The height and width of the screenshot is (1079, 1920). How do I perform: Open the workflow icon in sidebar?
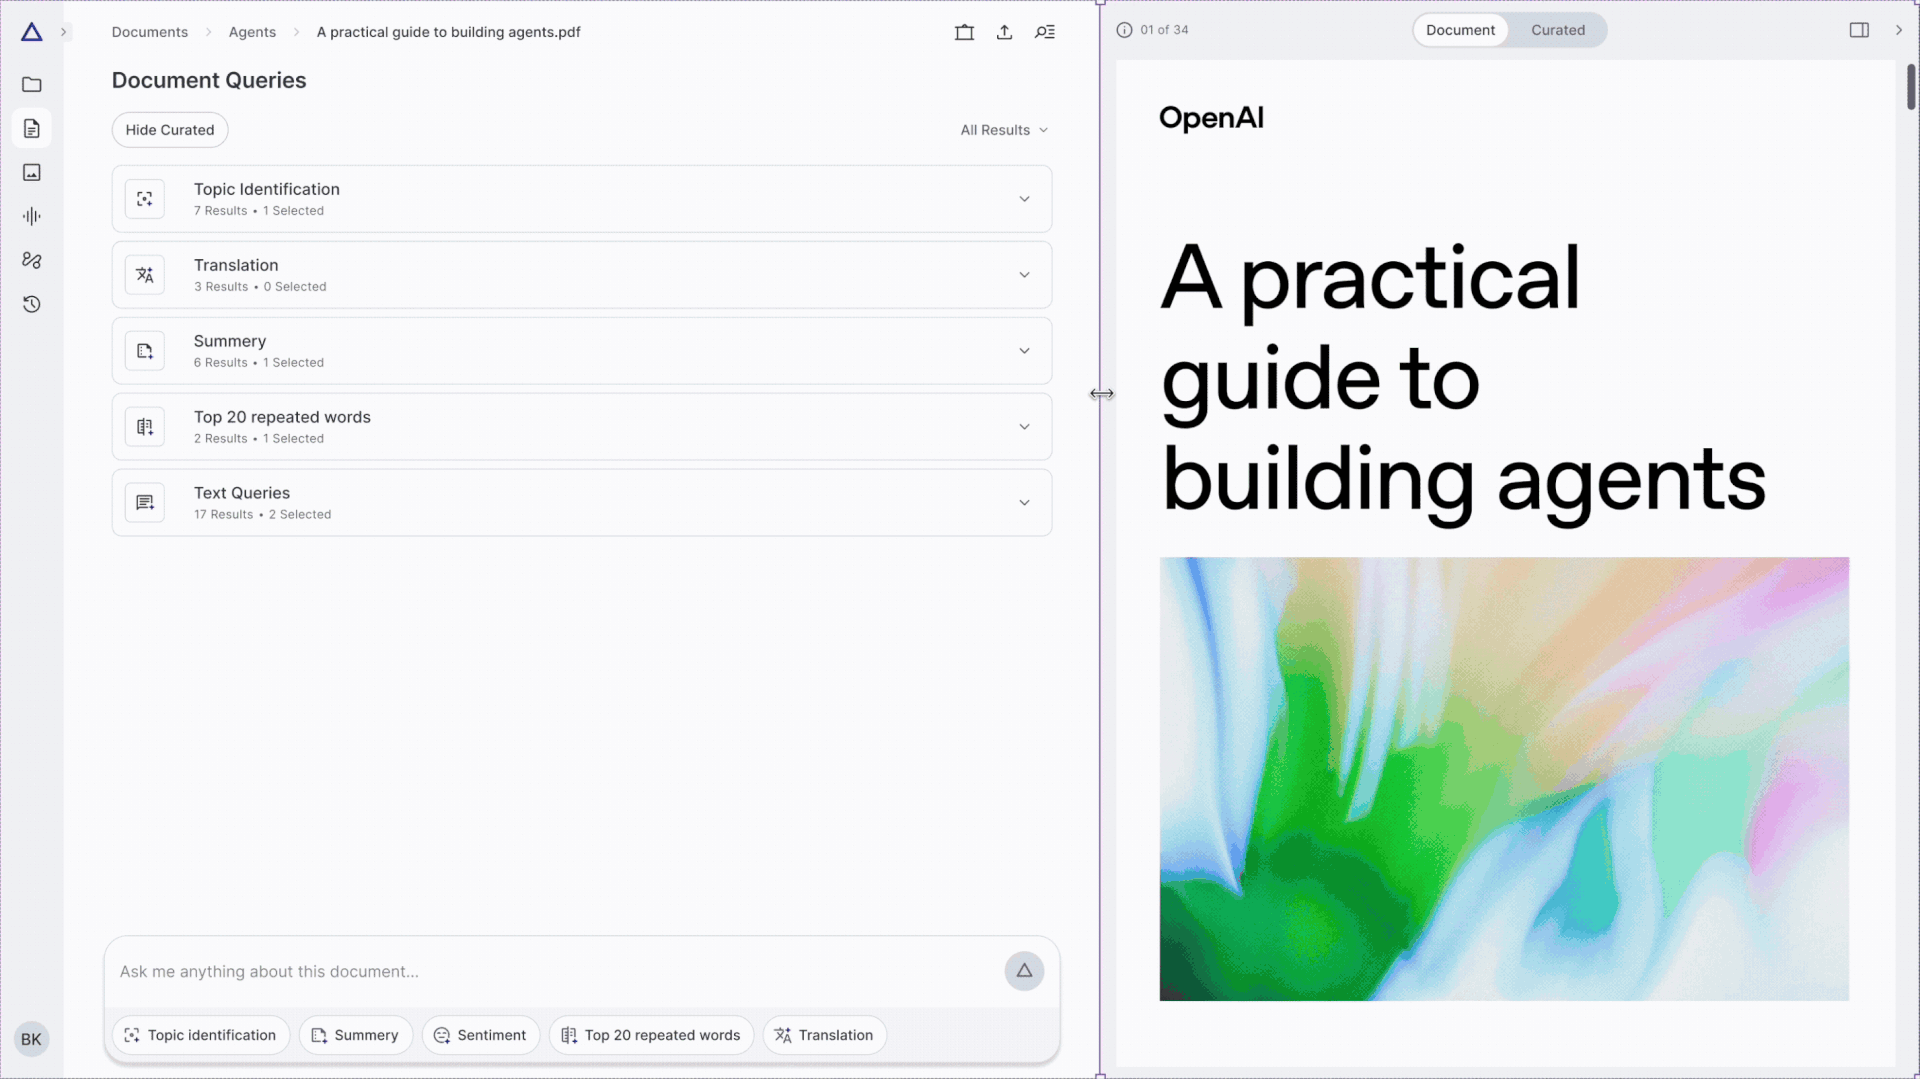(32, 260)
